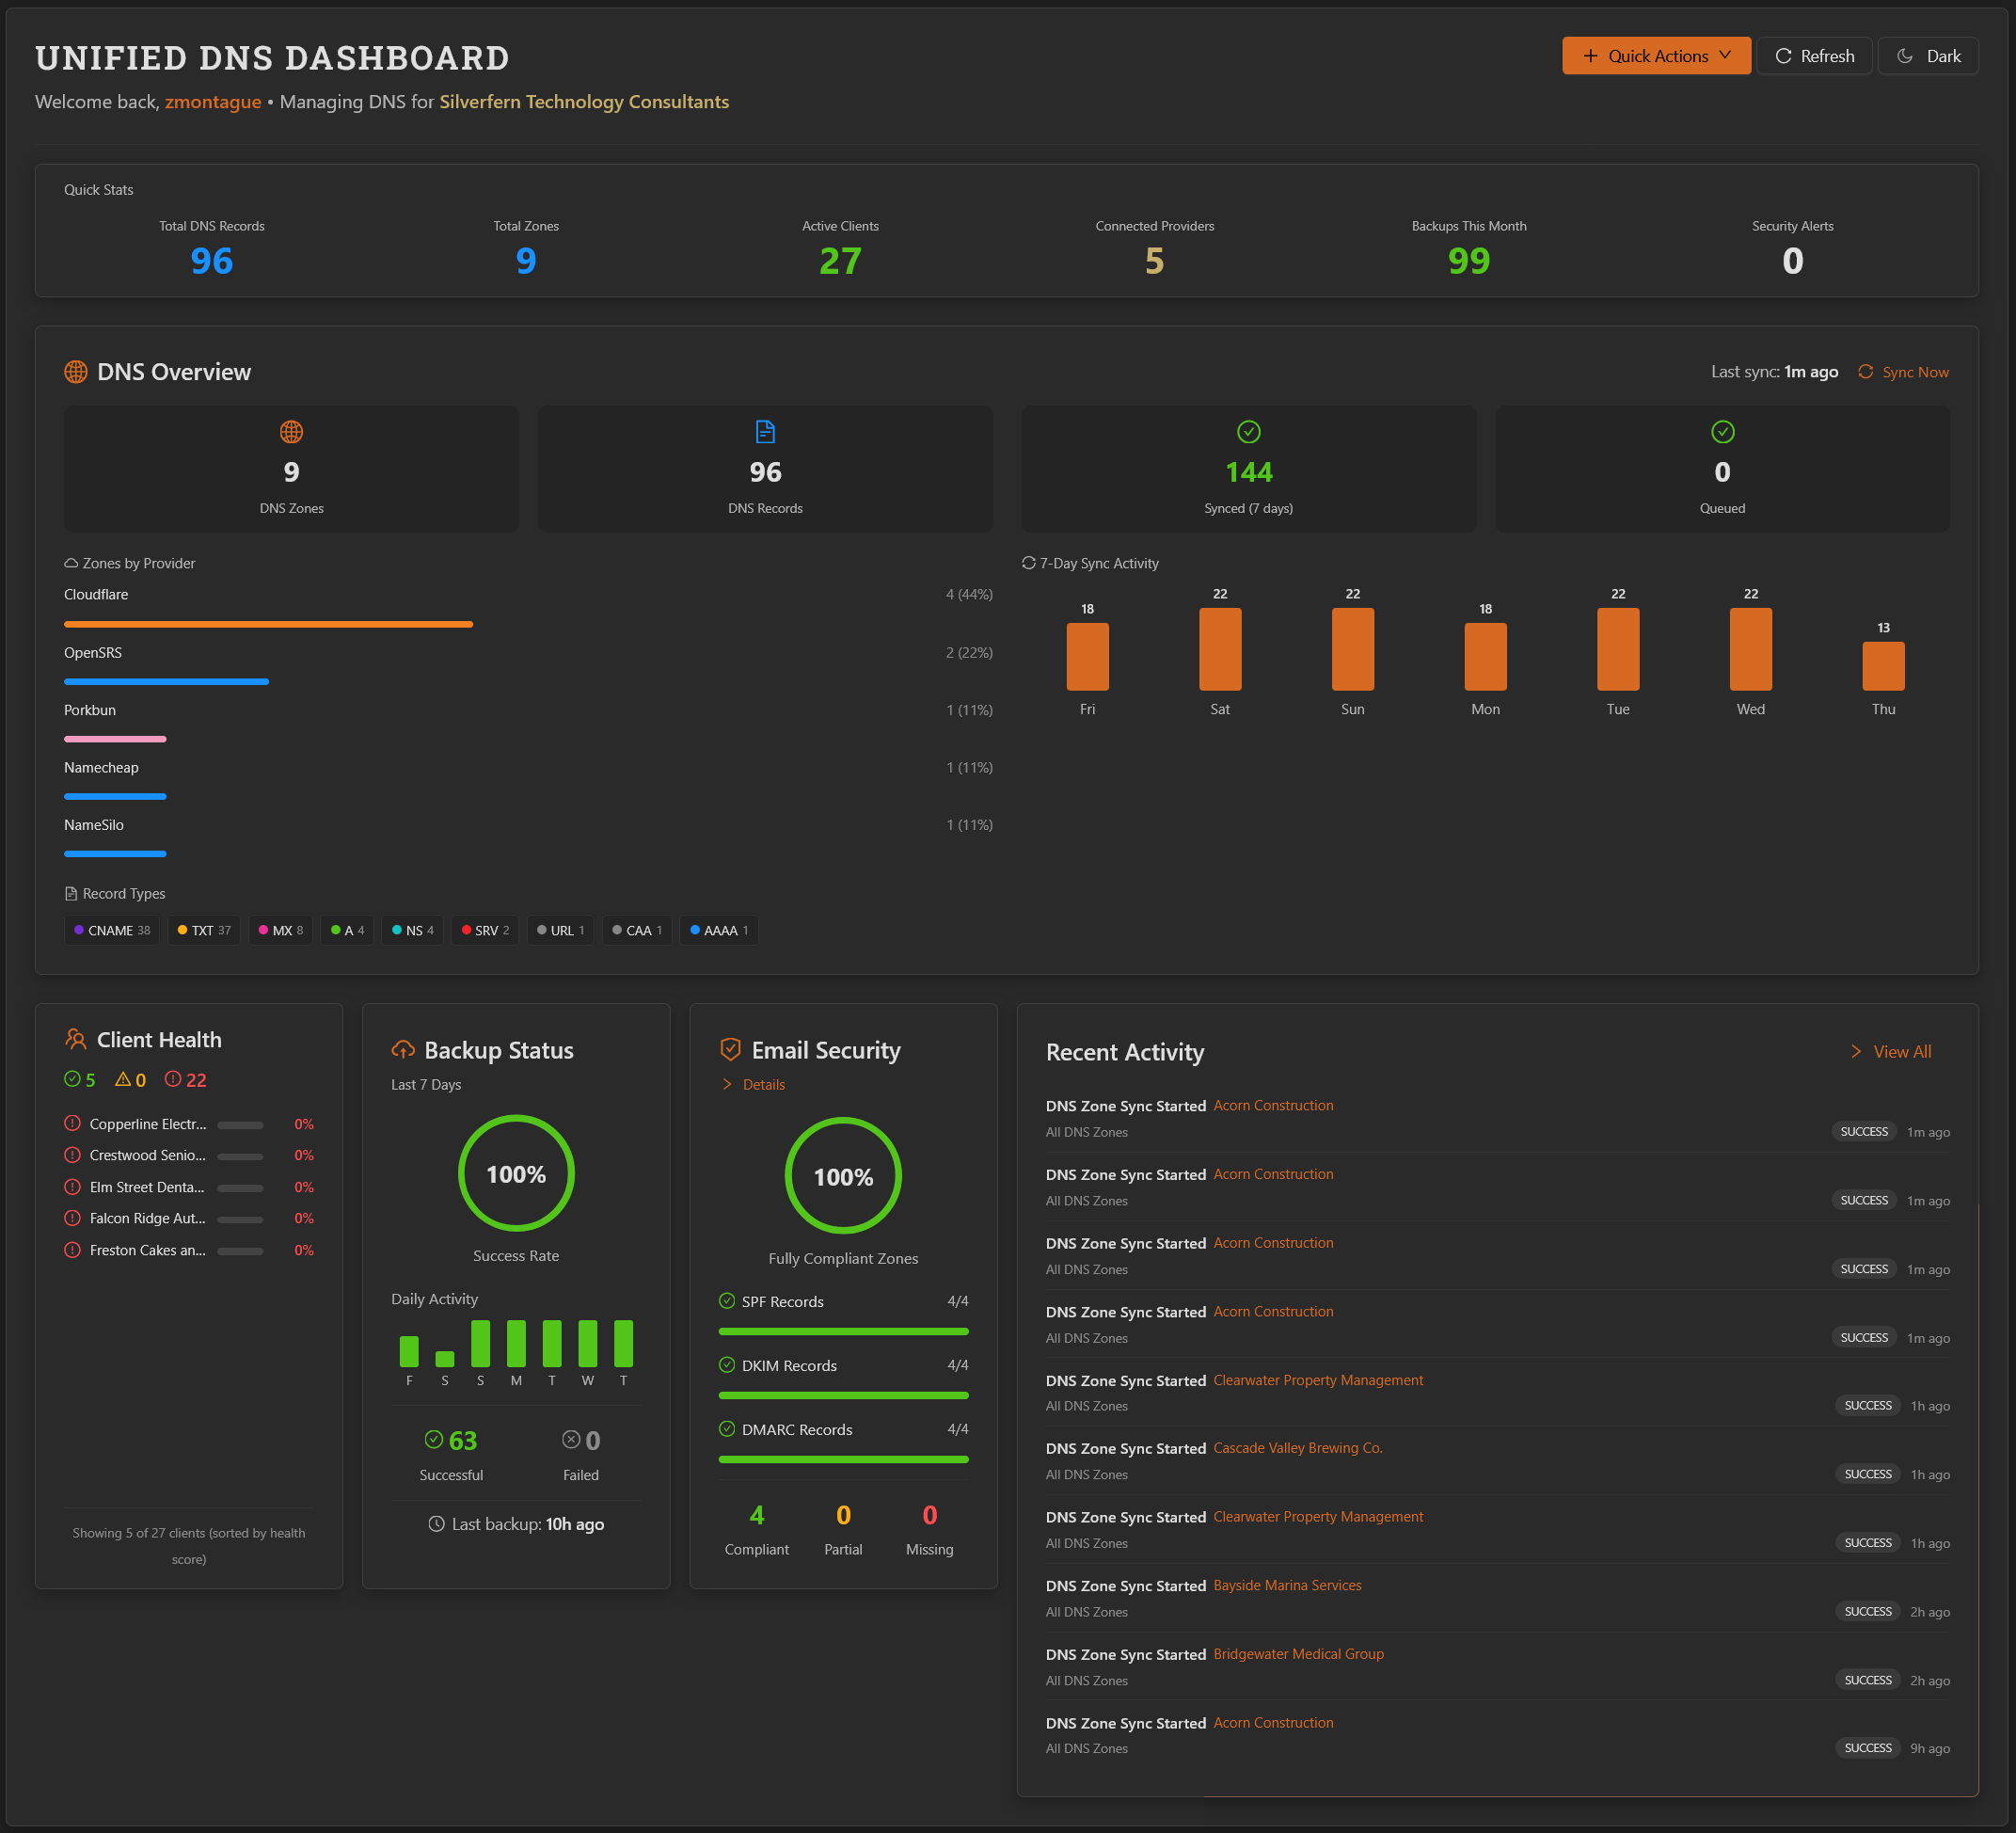The width and height of the screenshot is (2016, 1833).
Task: Click the document icon above DNS Records
Action: coord(765,432)
